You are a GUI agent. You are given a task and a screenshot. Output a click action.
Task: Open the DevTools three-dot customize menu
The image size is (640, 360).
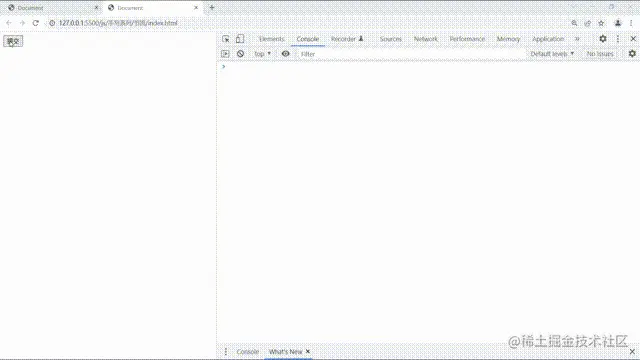point(618,39)
